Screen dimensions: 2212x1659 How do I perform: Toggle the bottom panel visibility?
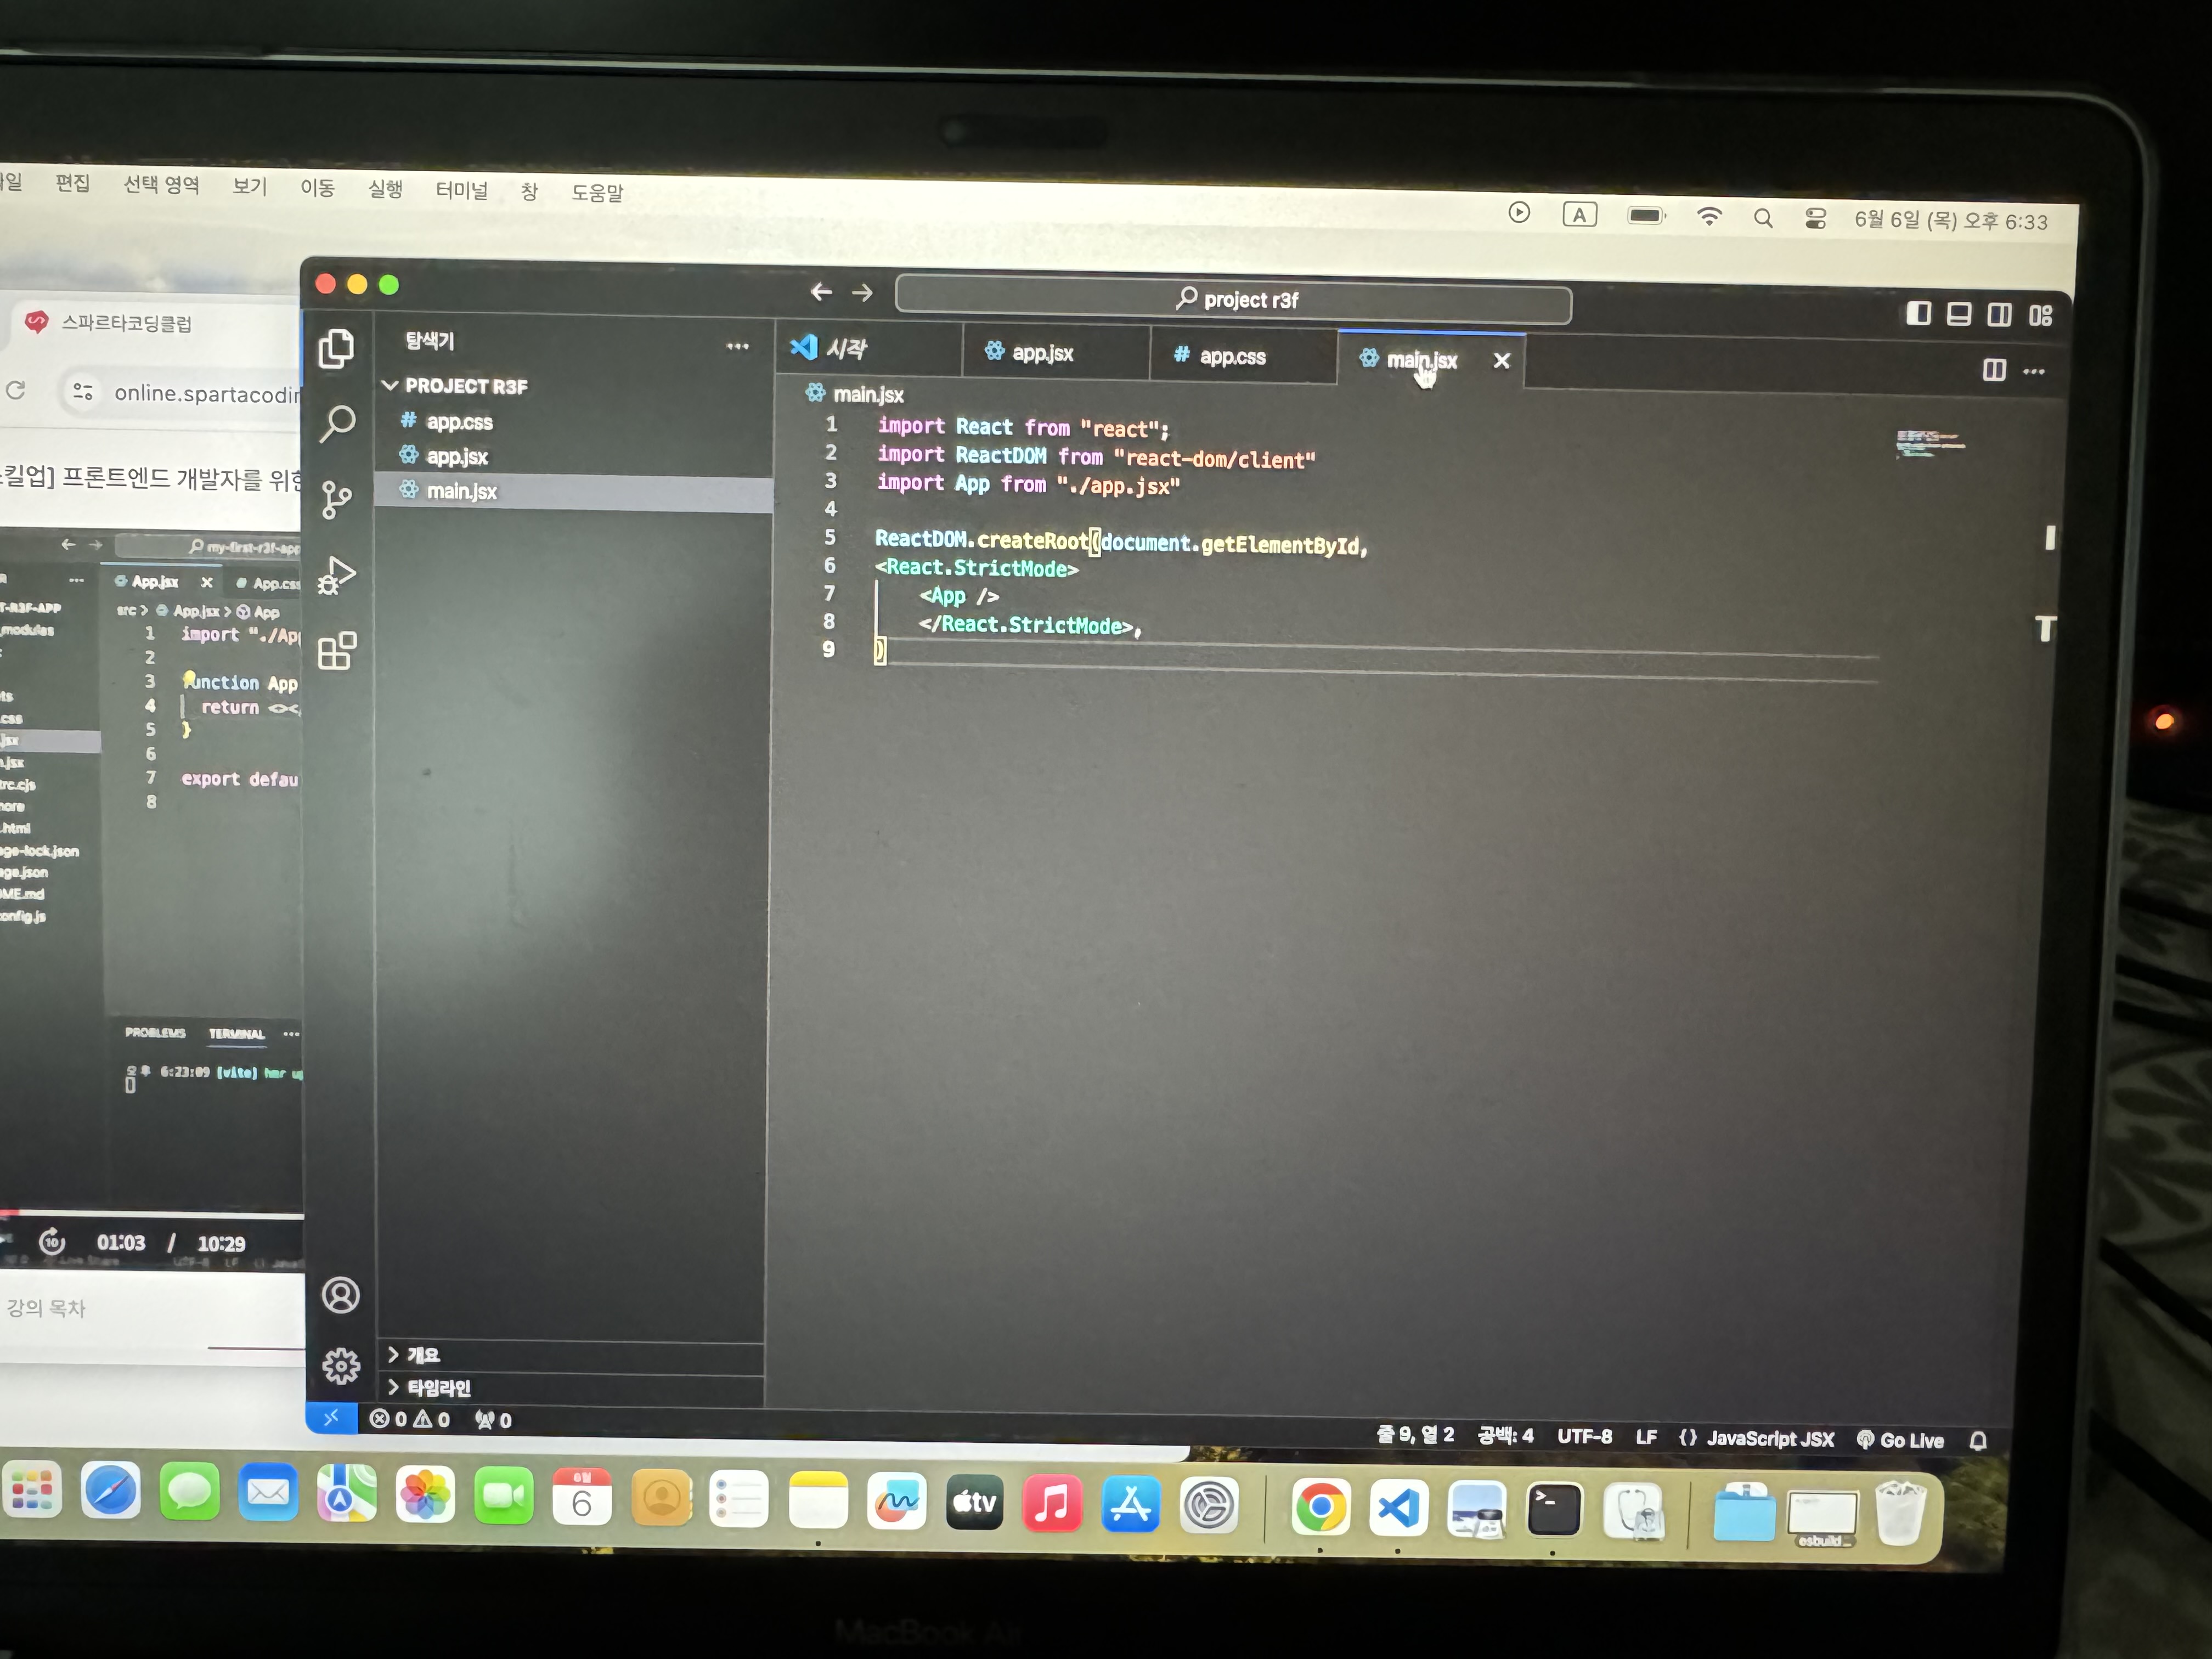(1958, 315)
